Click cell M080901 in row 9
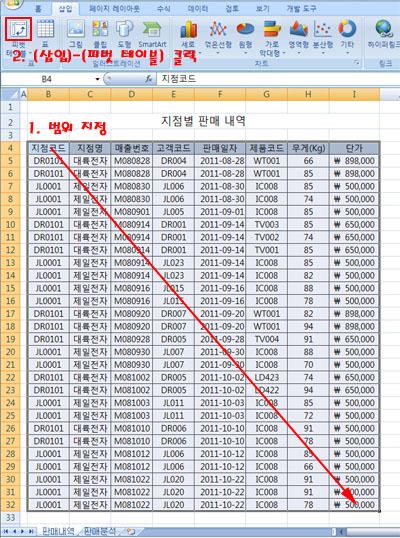 pos(132,212)
